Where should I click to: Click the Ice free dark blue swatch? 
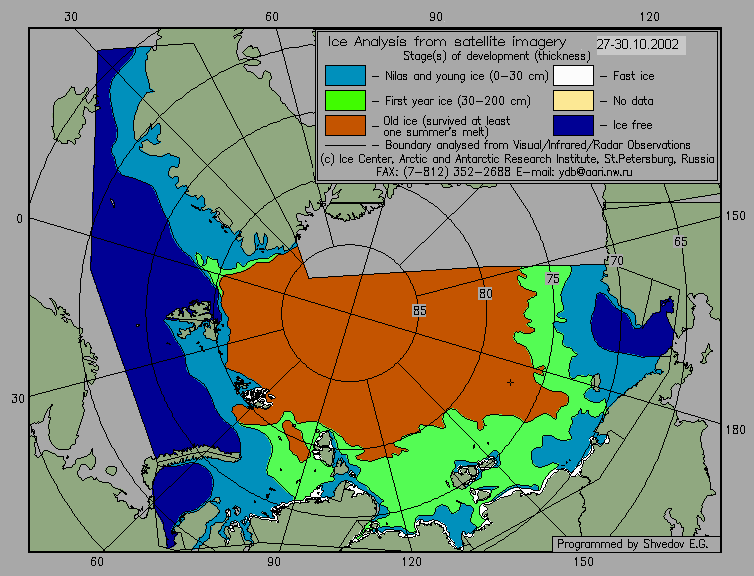tap(573, 125)
